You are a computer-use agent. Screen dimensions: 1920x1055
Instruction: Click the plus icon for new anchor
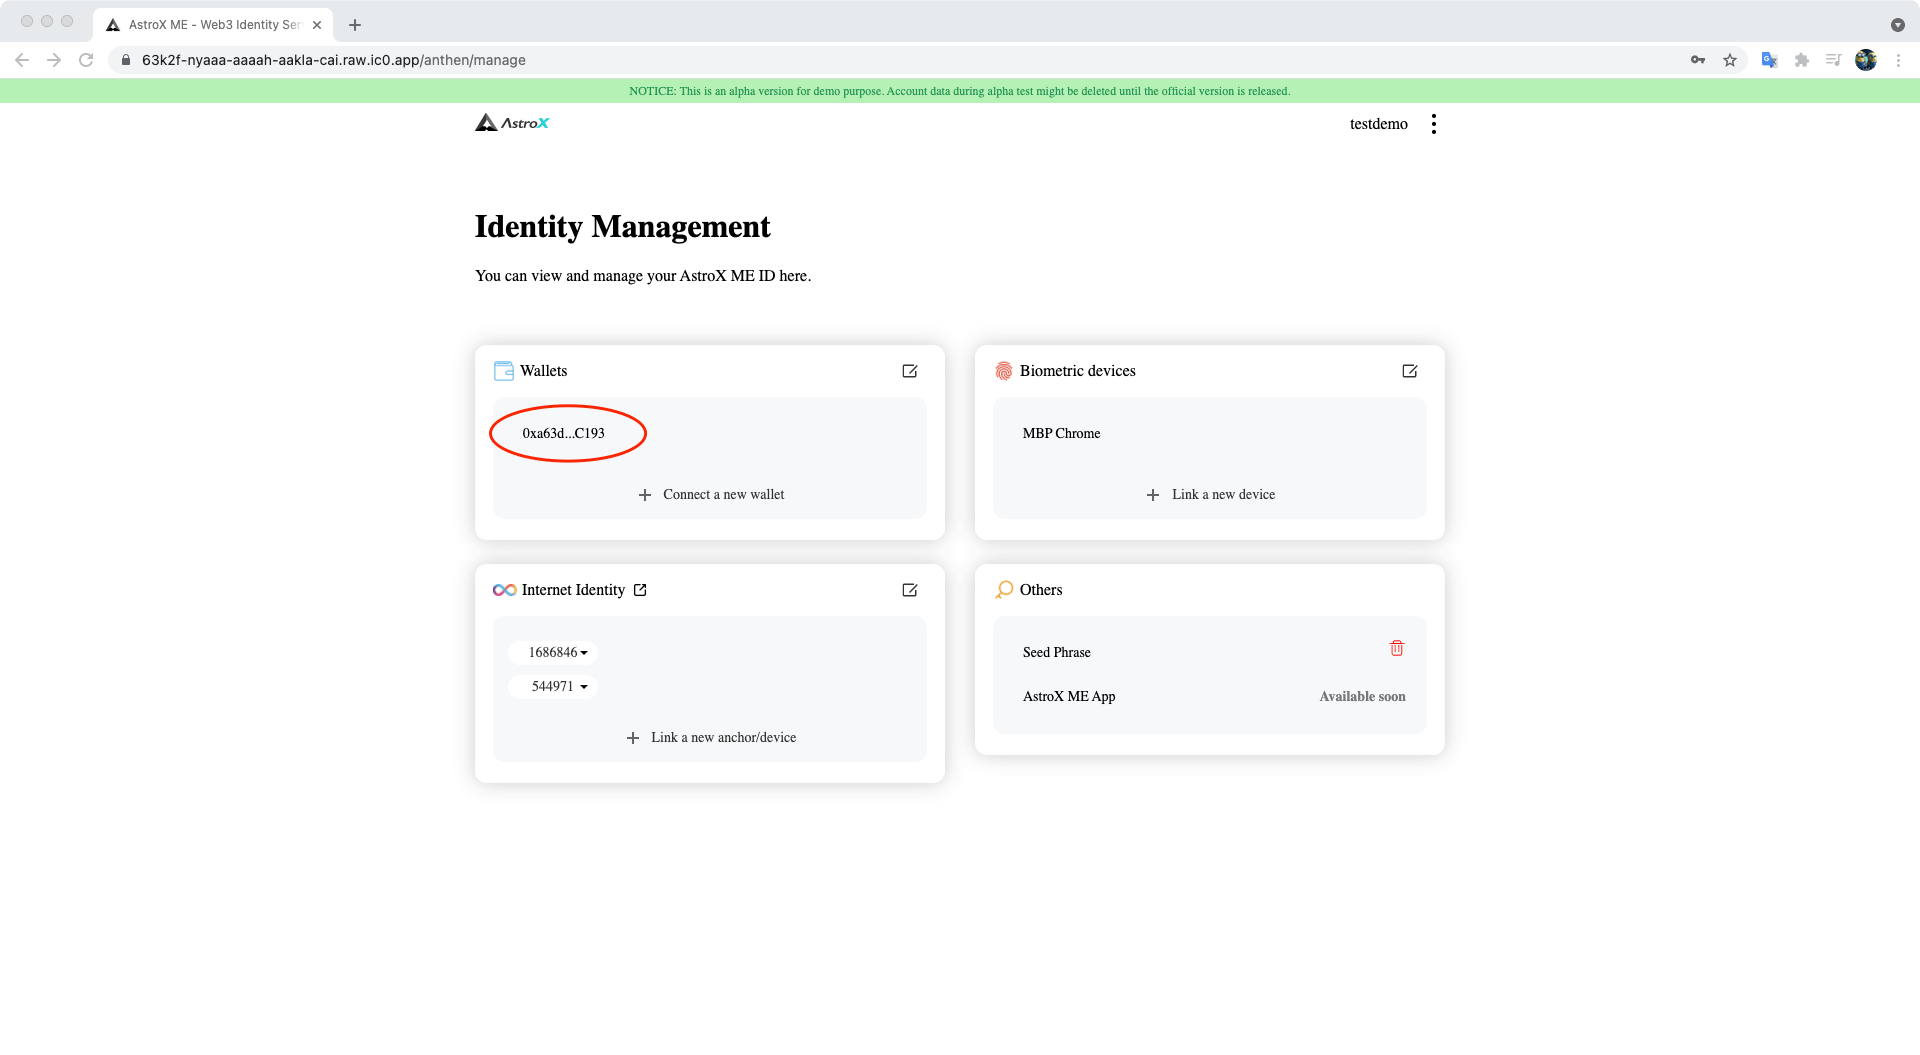[633, 738]
